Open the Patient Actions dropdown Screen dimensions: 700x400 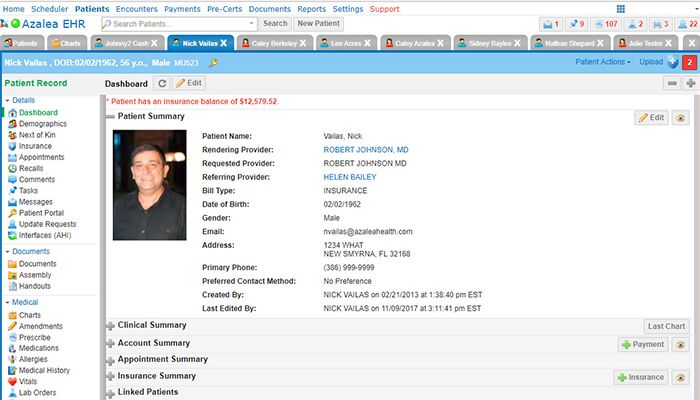point(603,62)
